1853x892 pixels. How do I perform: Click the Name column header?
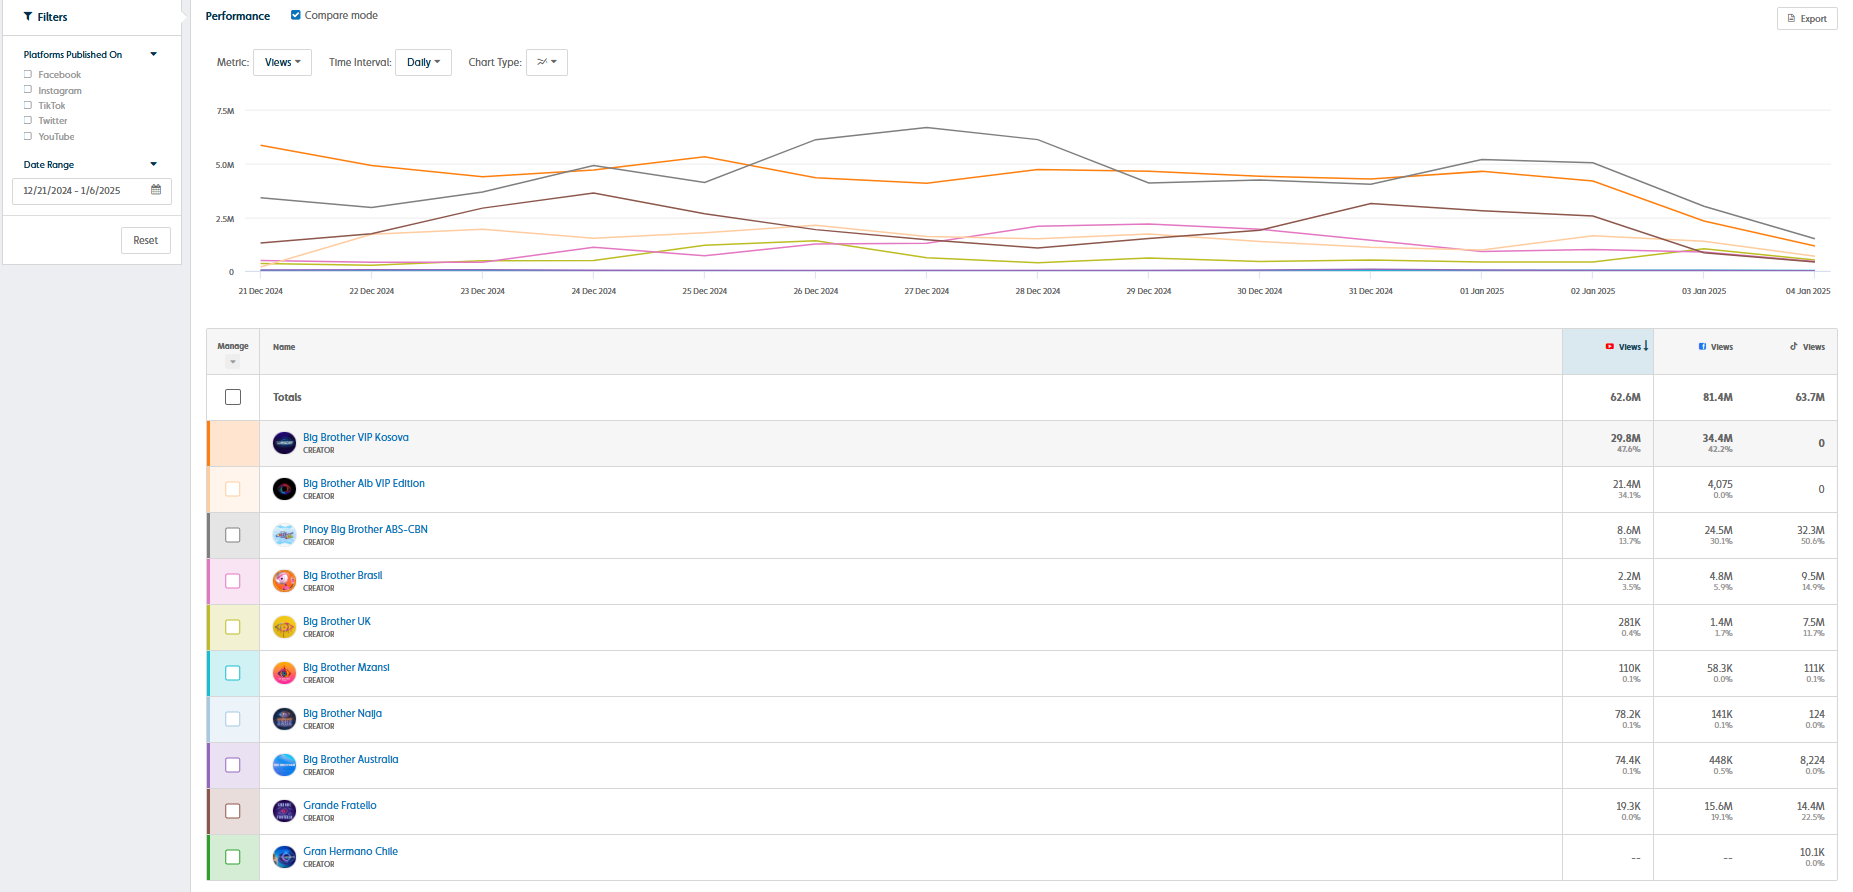(x=284, y=347)
